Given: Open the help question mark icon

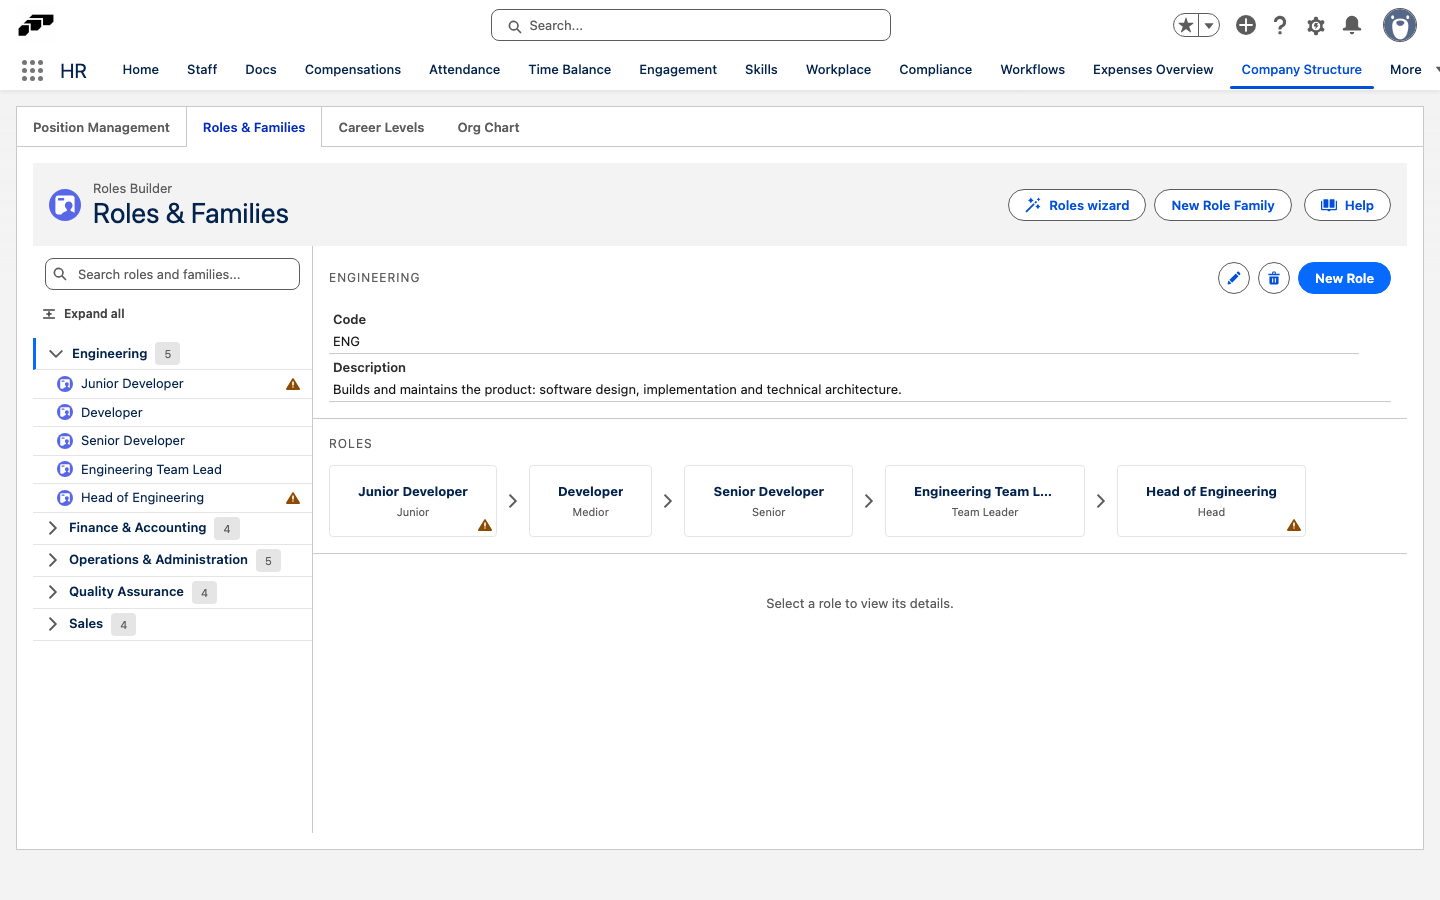Looking at the screenshot, I should 1280,25.
